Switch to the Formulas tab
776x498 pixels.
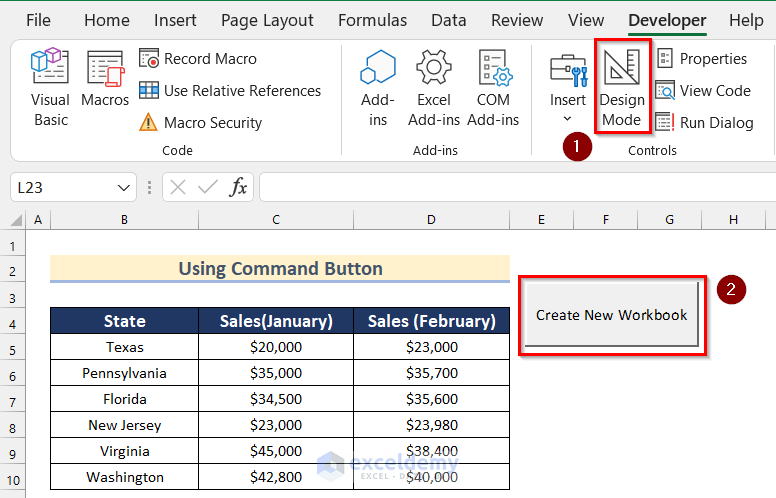pos(372,20)
